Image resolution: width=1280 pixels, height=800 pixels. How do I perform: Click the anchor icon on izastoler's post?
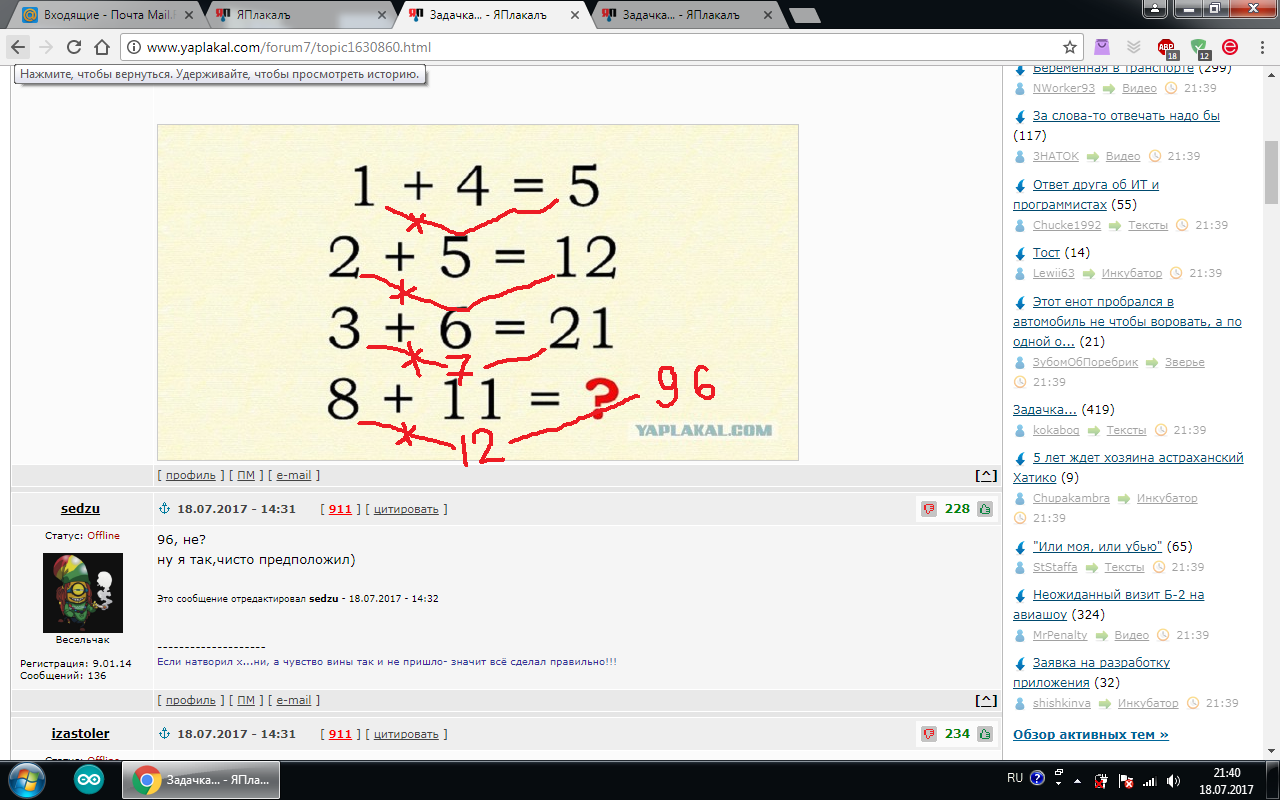pyautogui.click(x=166, y=734)
